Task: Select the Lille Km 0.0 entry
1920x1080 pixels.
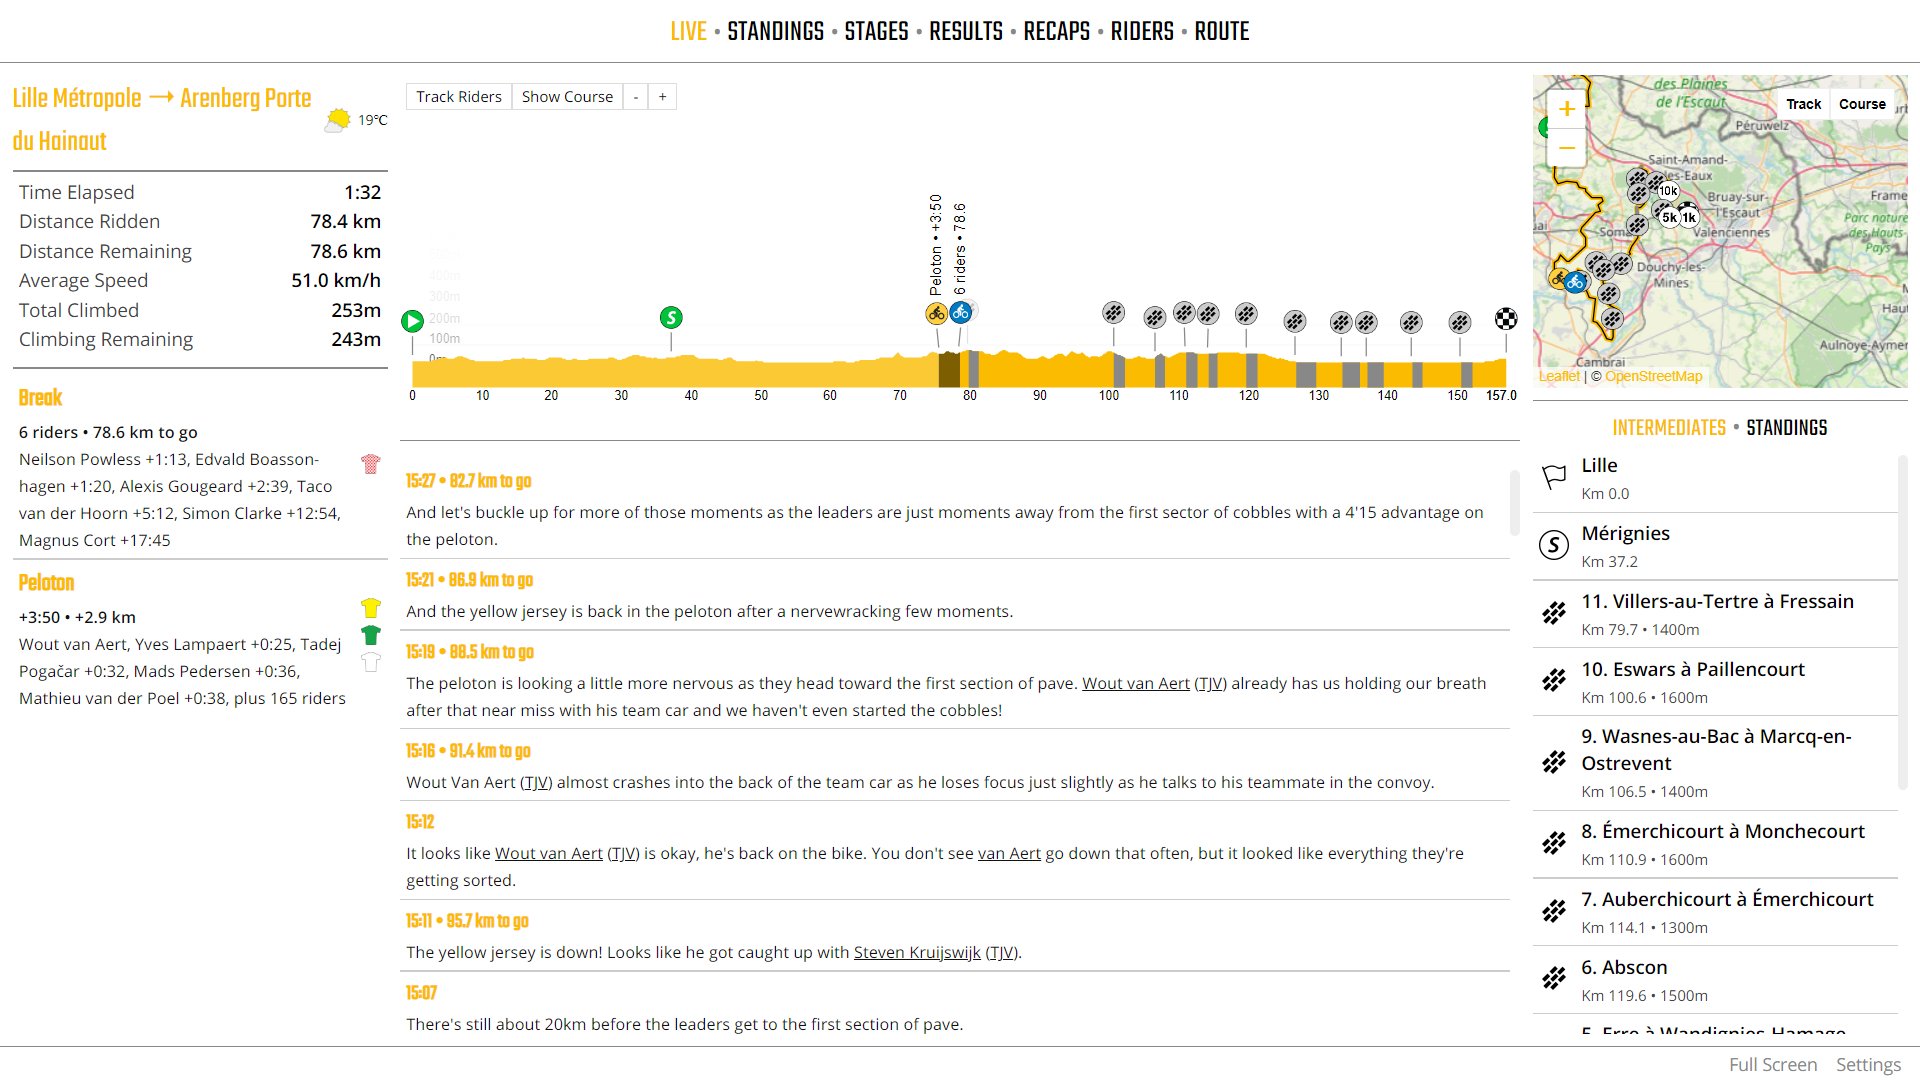Action: [x=1715, y=478]
